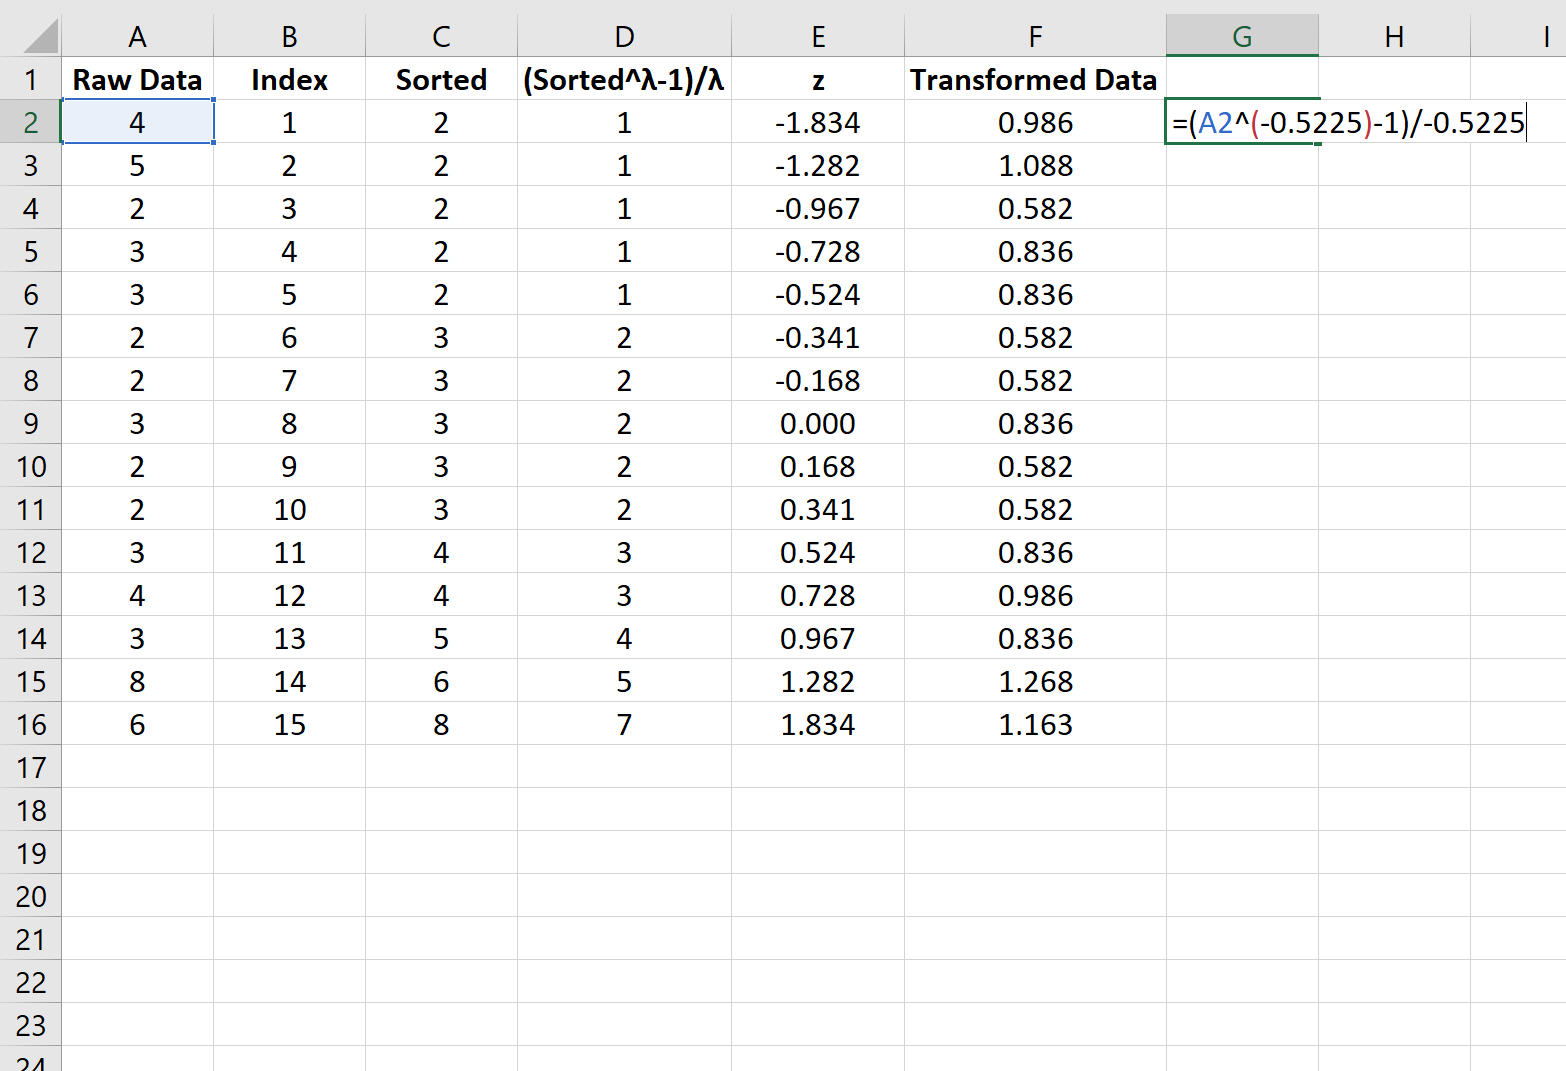Click the 'z' header cell

coord(818,79)
